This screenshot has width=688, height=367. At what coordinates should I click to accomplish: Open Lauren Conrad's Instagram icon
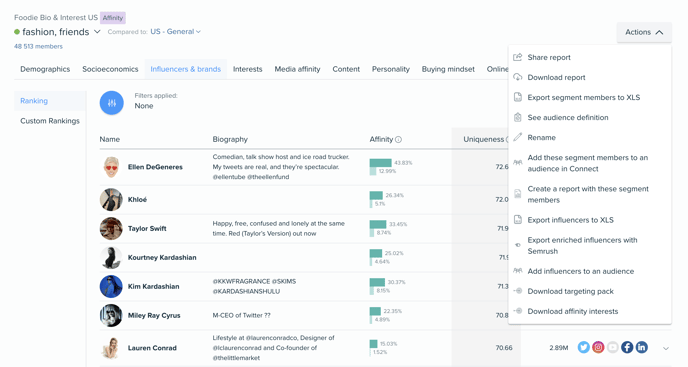598,347
